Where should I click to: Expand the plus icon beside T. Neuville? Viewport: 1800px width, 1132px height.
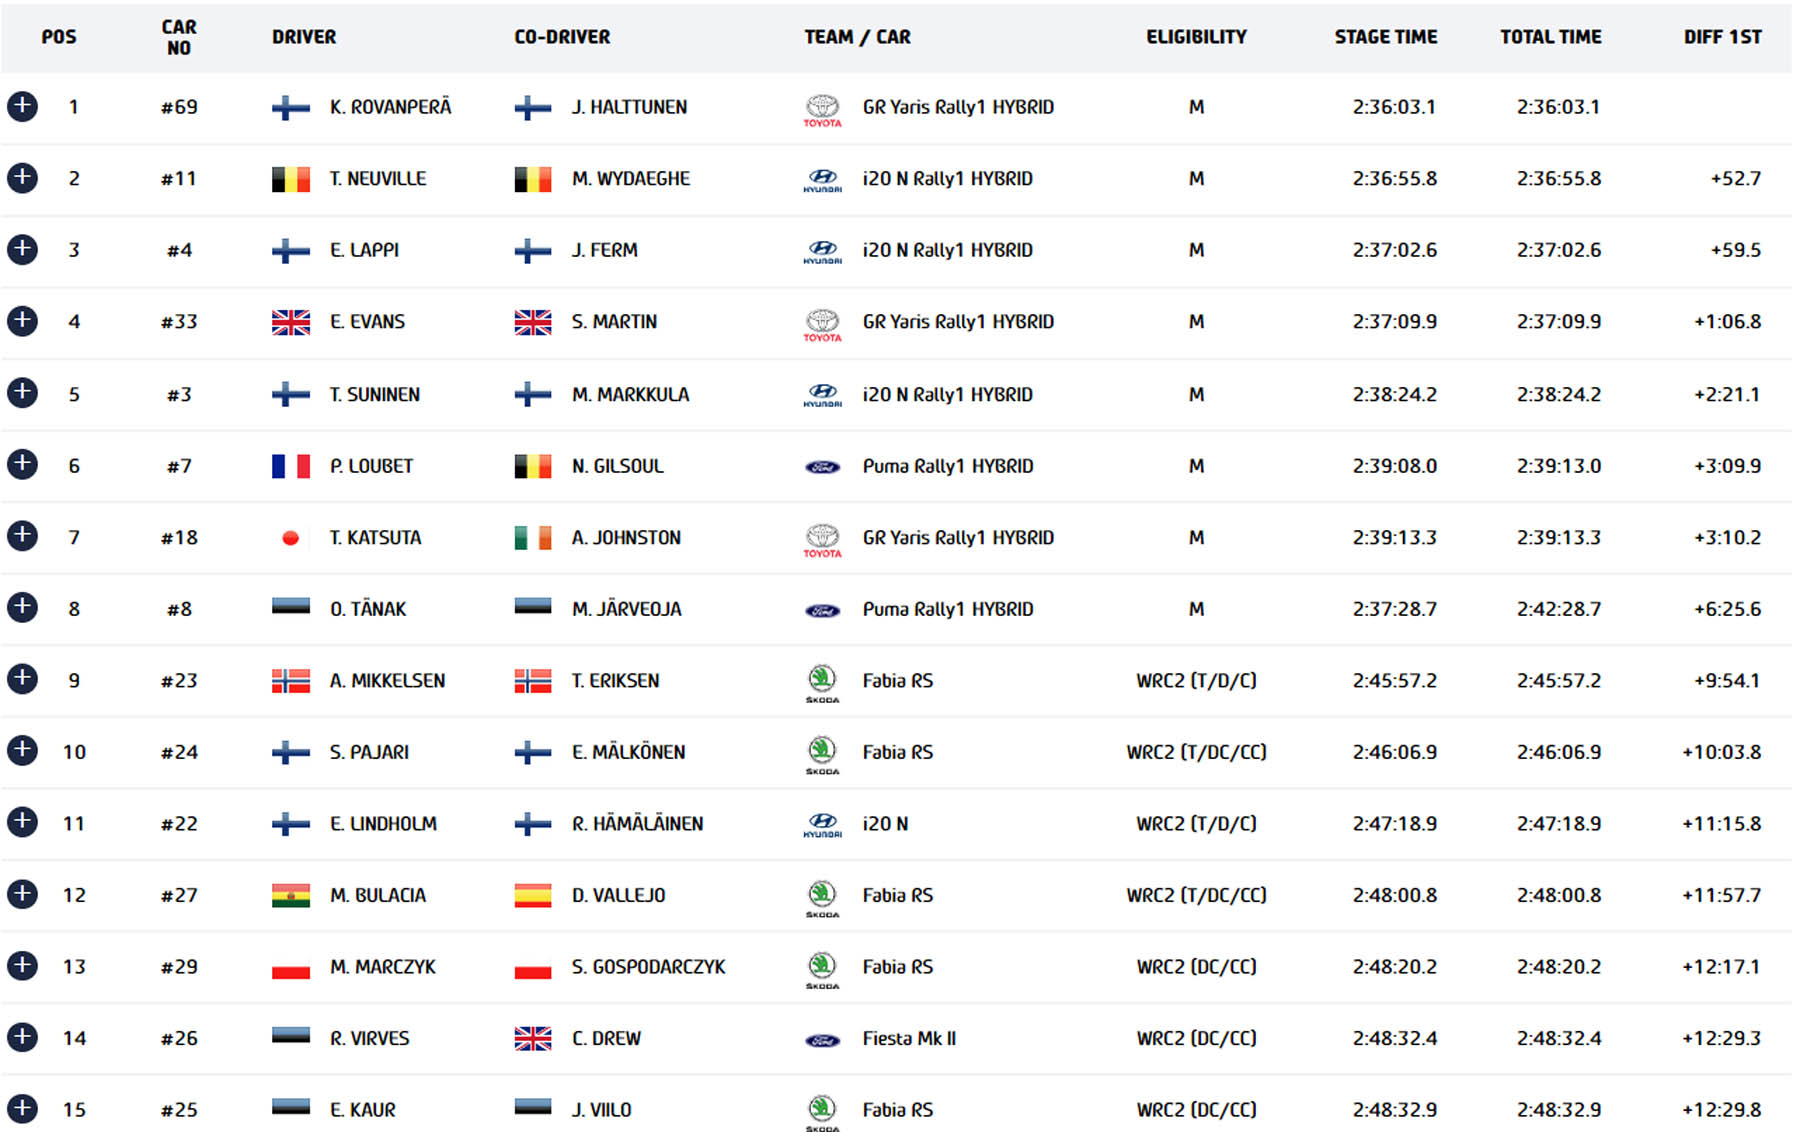coord(22,178)
